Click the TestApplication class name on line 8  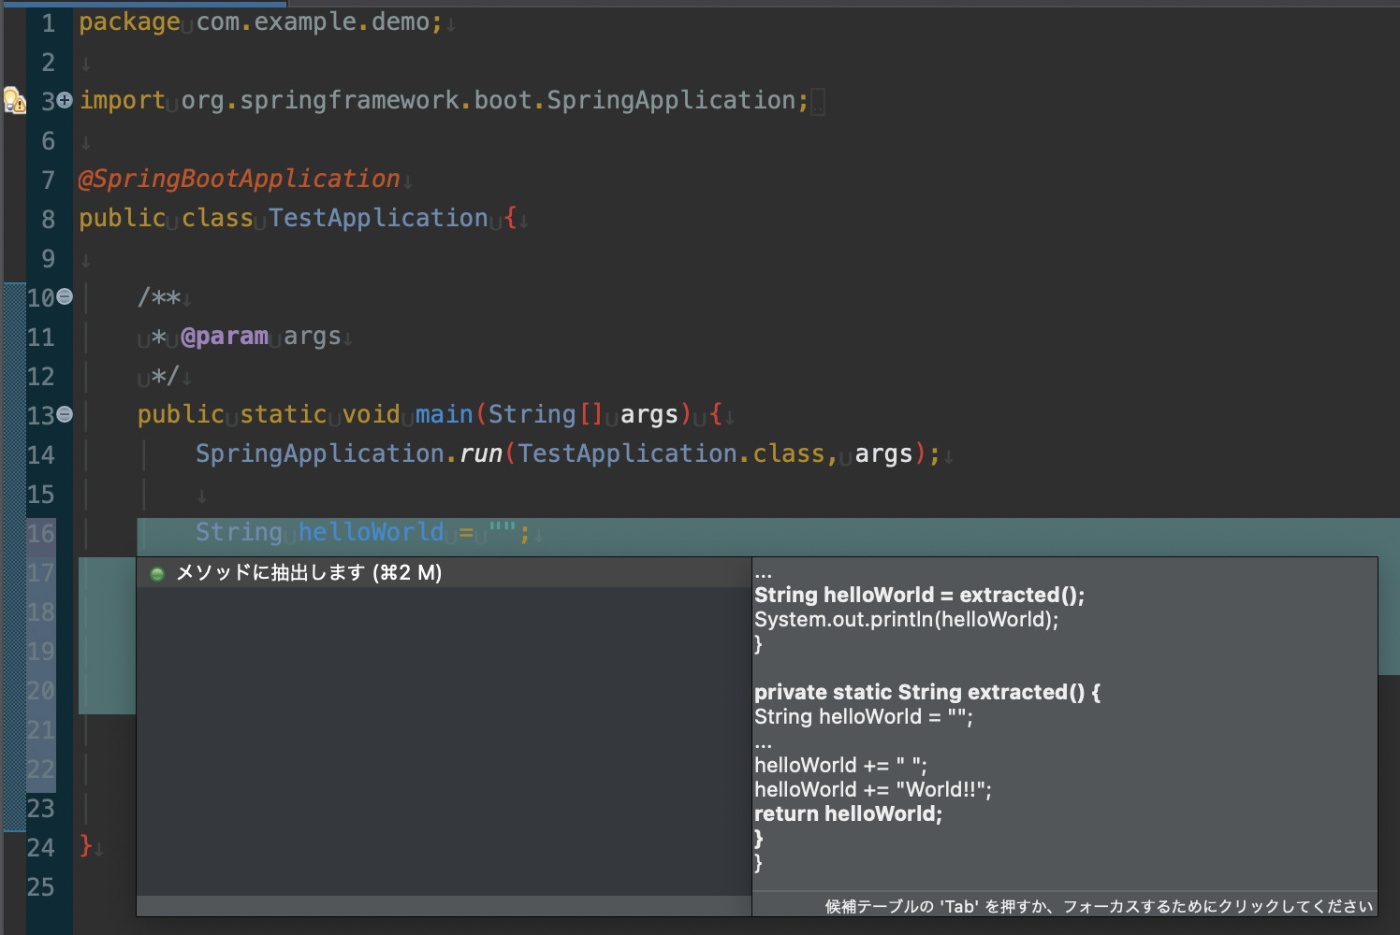(378, 218)
